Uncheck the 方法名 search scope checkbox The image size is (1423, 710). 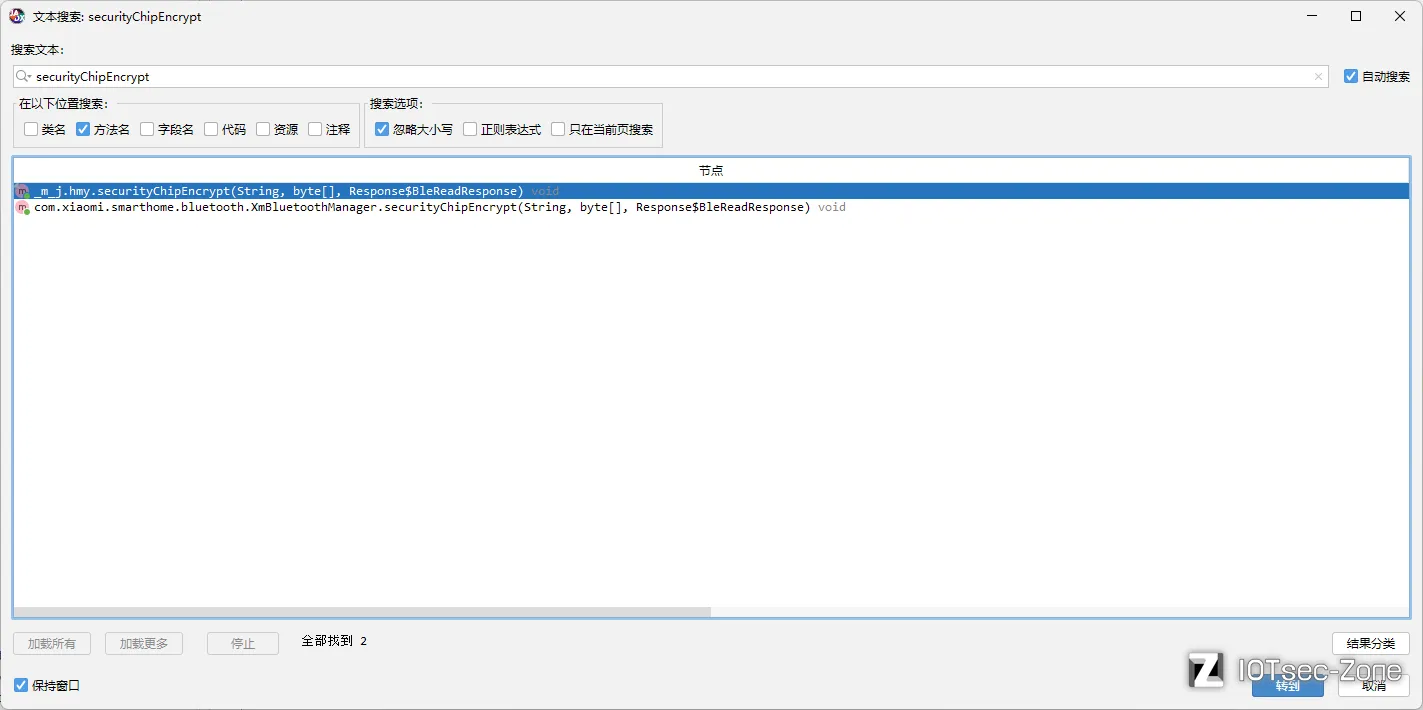click(x=82, y=128)
